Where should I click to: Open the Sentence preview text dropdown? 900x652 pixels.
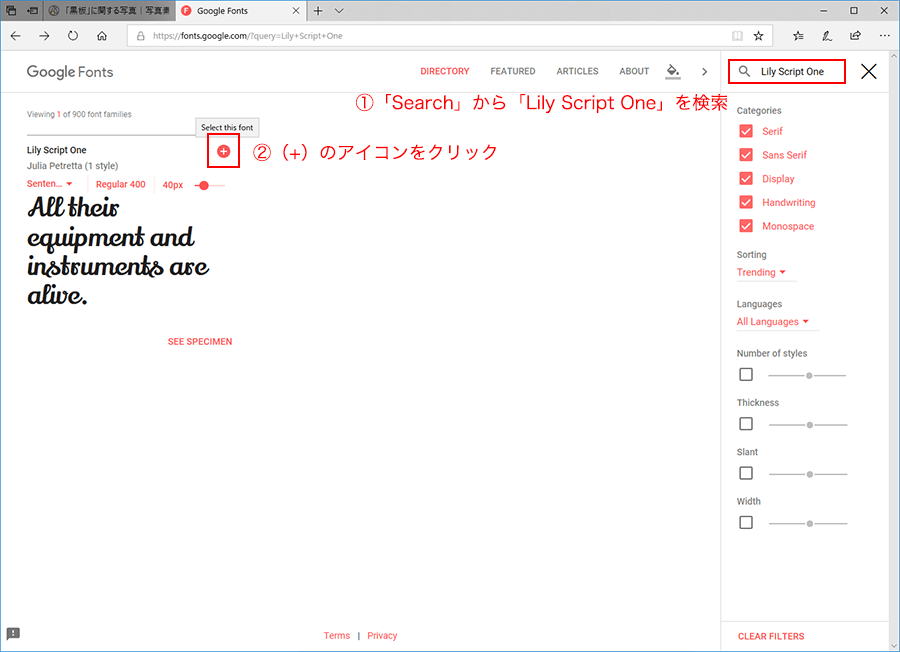[49, 184]
